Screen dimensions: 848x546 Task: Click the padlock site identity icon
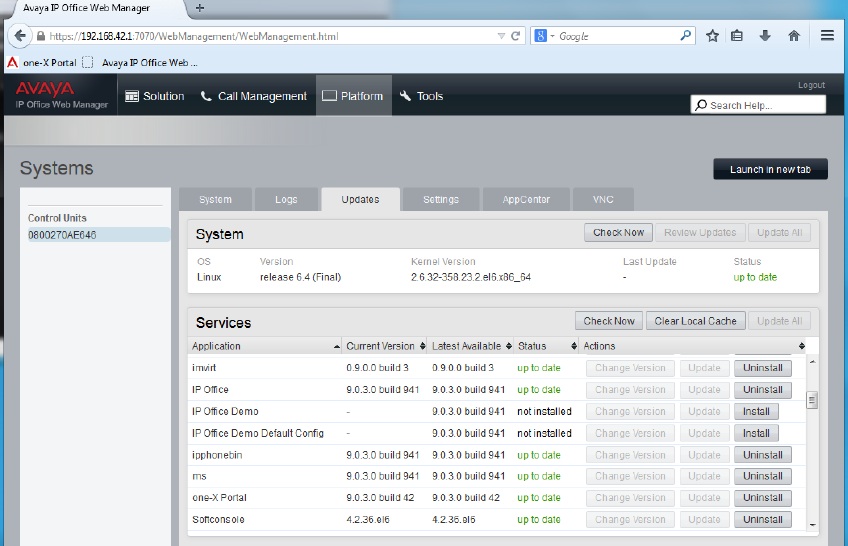[41, 36]
